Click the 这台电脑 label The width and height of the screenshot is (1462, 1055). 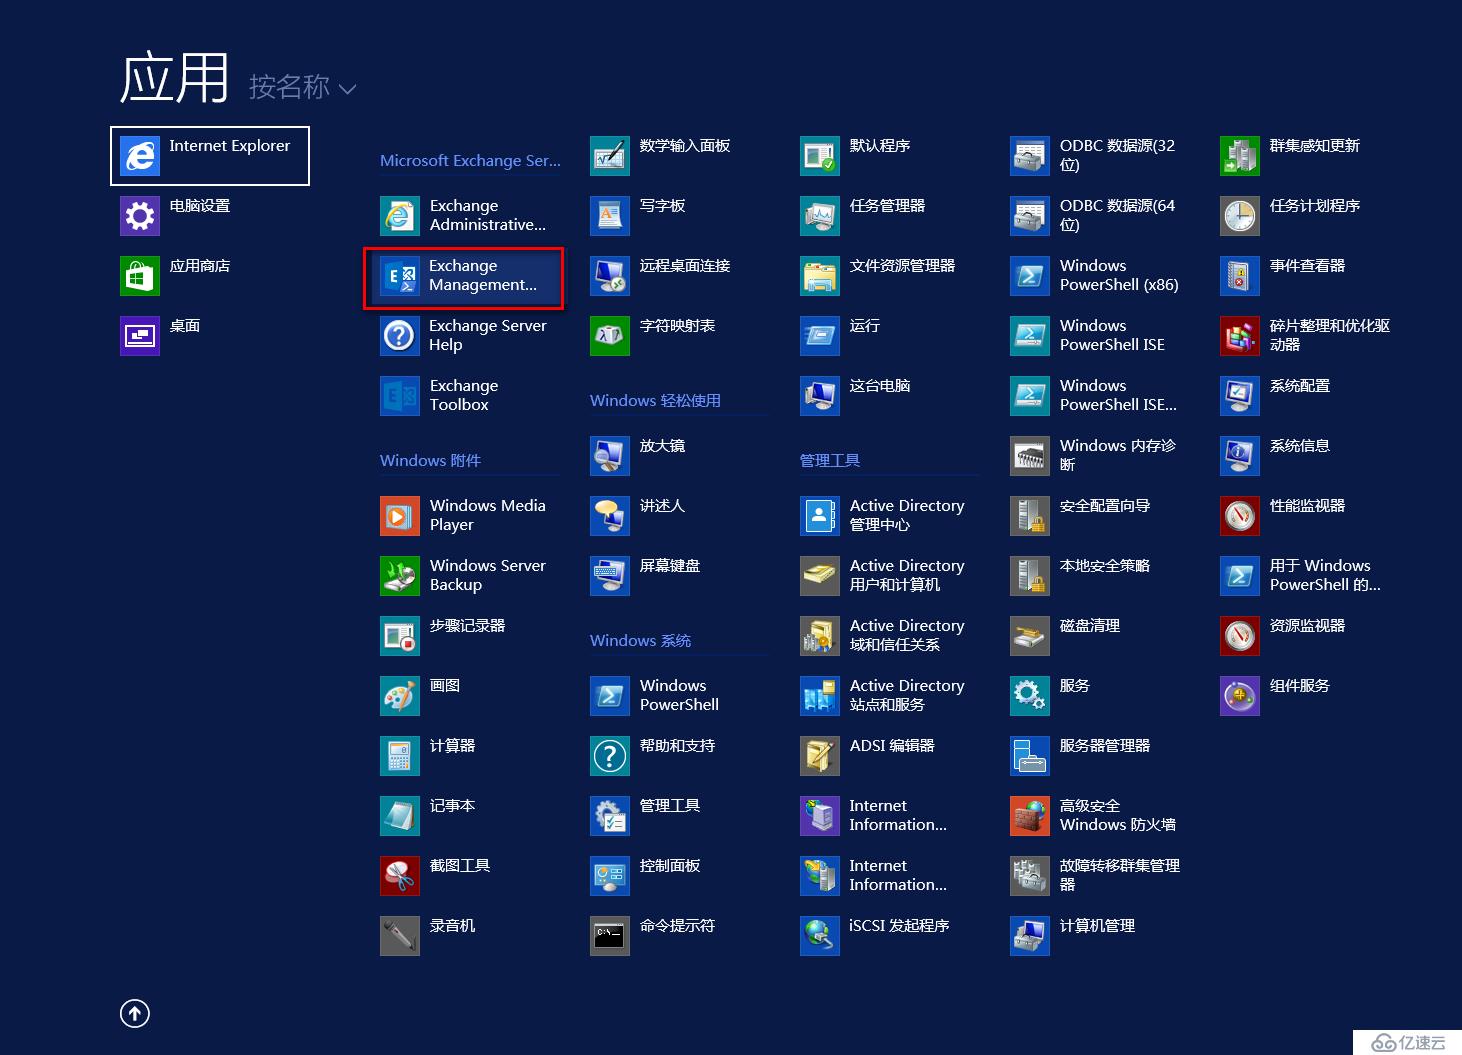880,386
